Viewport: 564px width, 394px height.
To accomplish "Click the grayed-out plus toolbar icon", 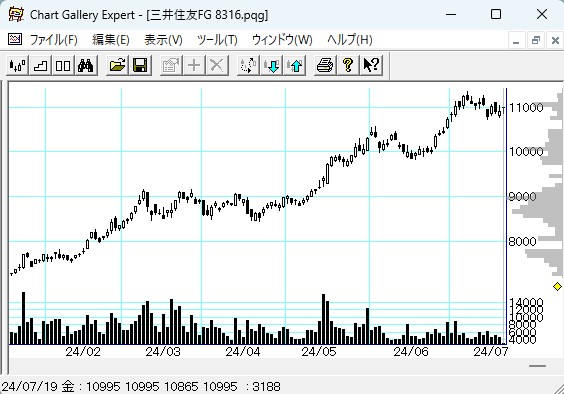I will tap(194, 65).
